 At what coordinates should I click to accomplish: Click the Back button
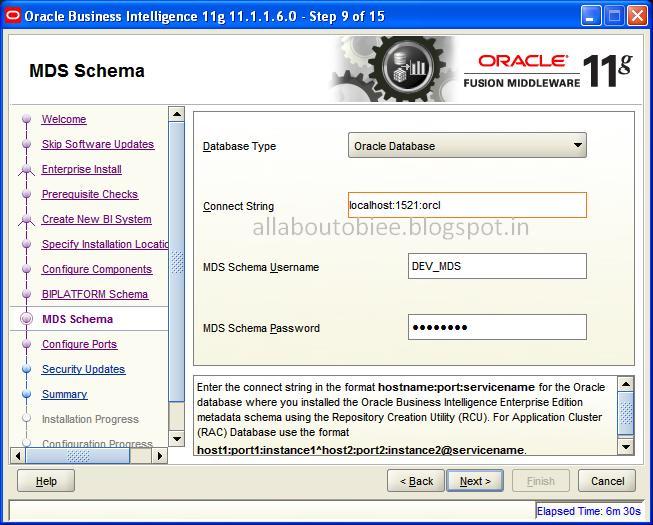pyautogui.click(x=416, y=481)
